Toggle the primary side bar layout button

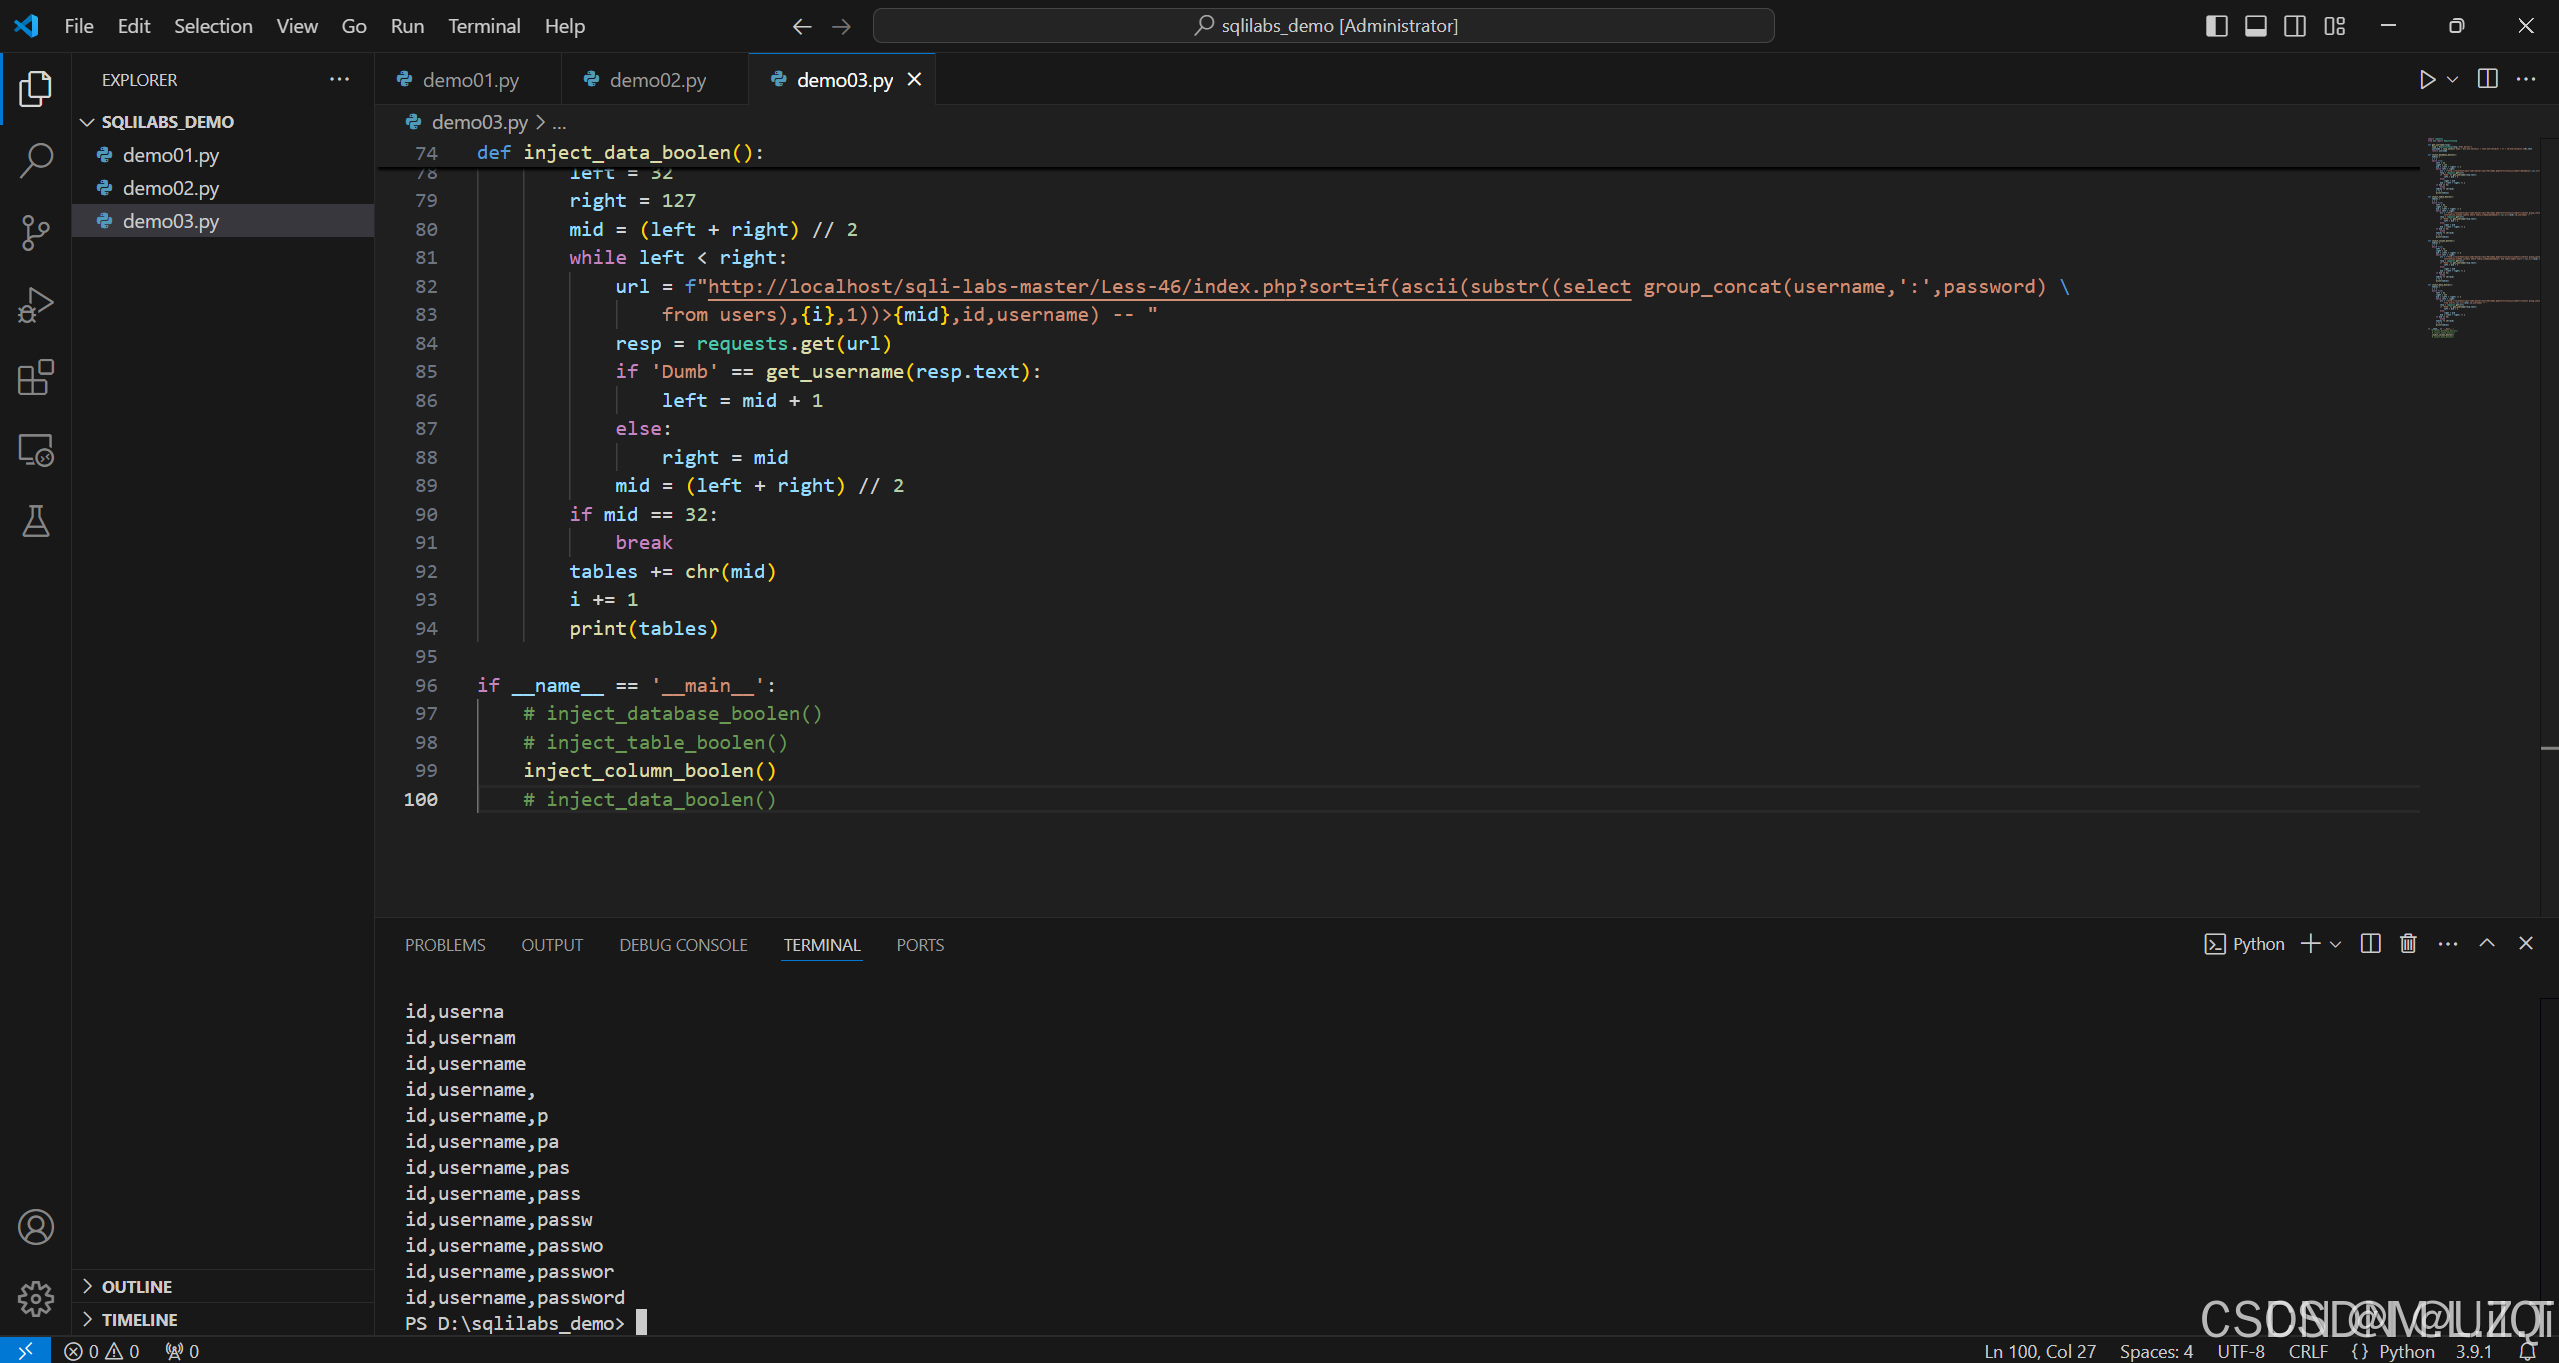[2216, 26]
